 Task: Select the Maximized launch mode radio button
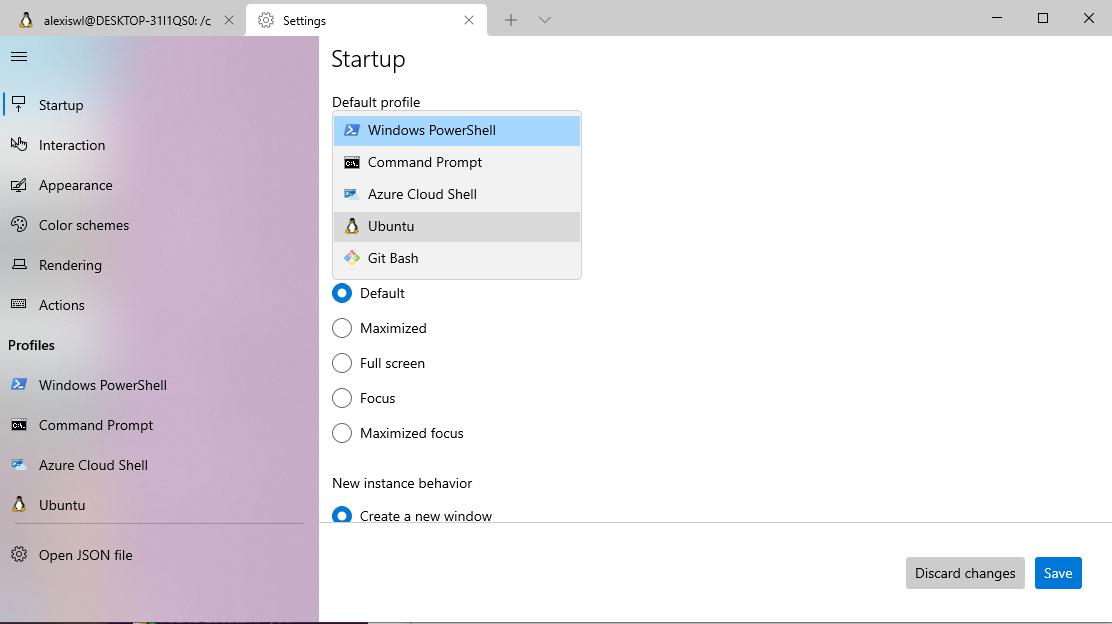tap(342, 328)
